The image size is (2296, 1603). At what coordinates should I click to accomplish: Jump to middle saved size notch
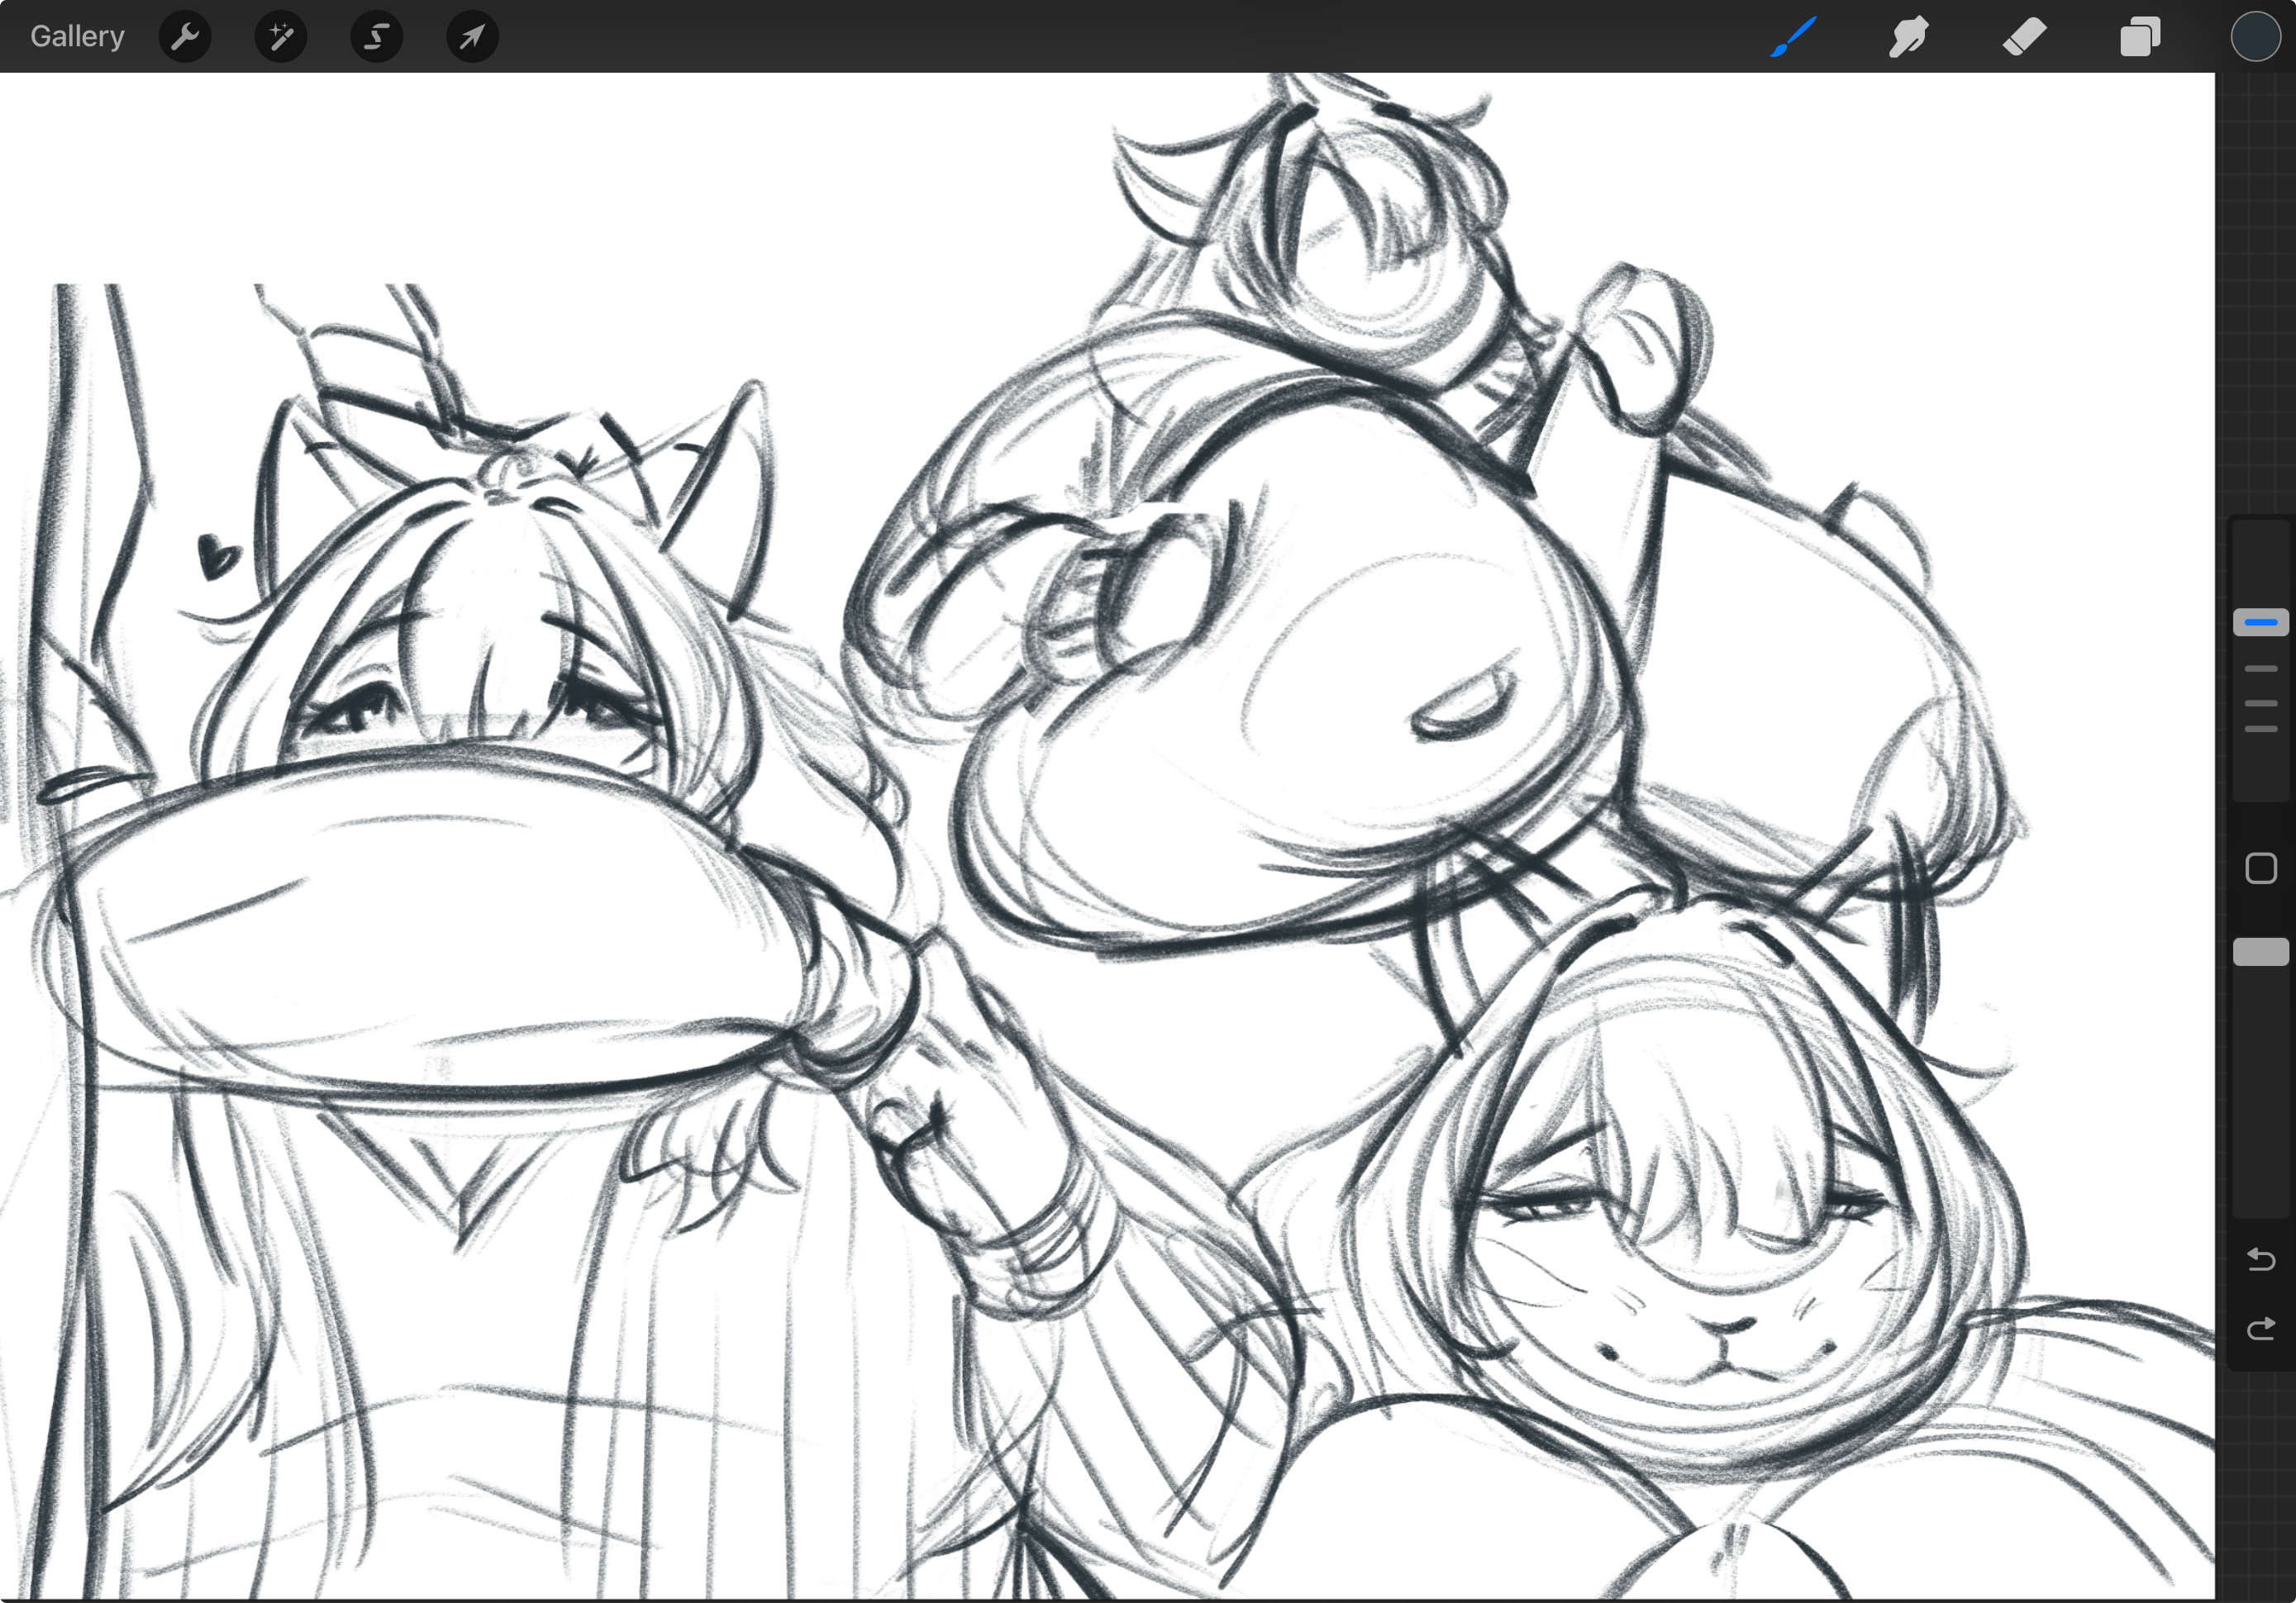[2260, 703]
